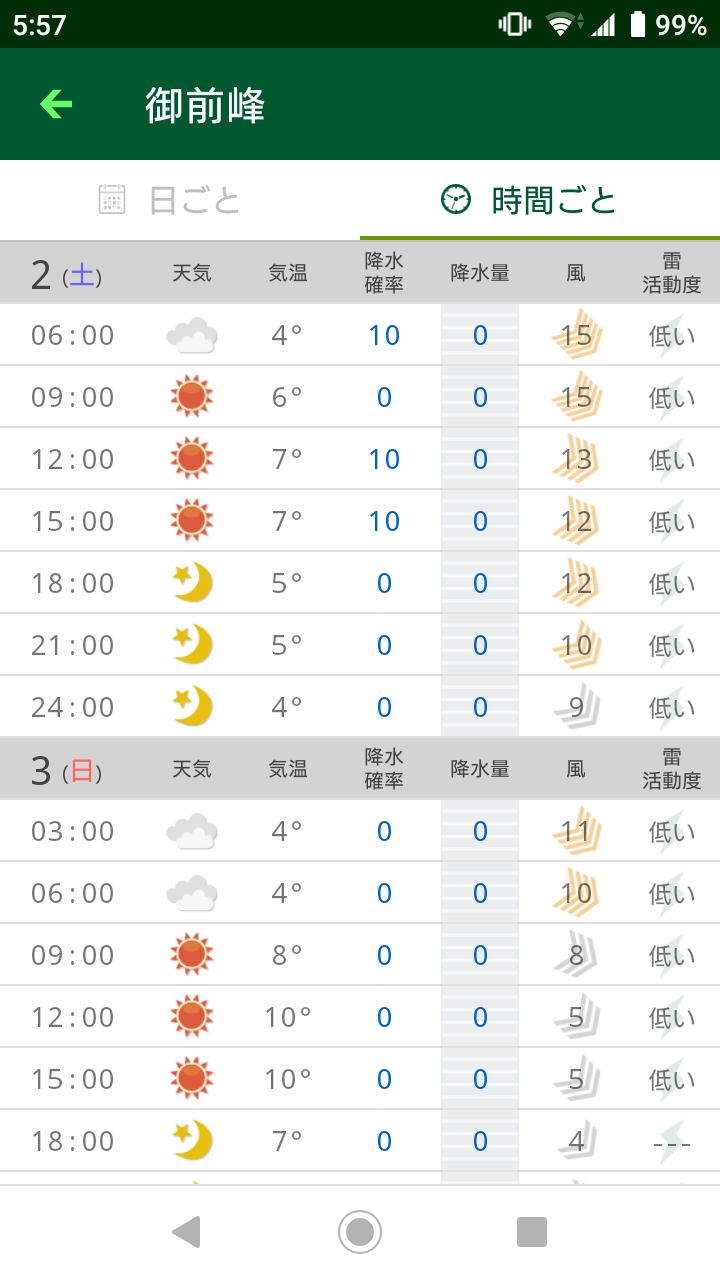Tap the sun icon at Saturday 09:00
This screenshot has width=720, height=1280.
192,397
